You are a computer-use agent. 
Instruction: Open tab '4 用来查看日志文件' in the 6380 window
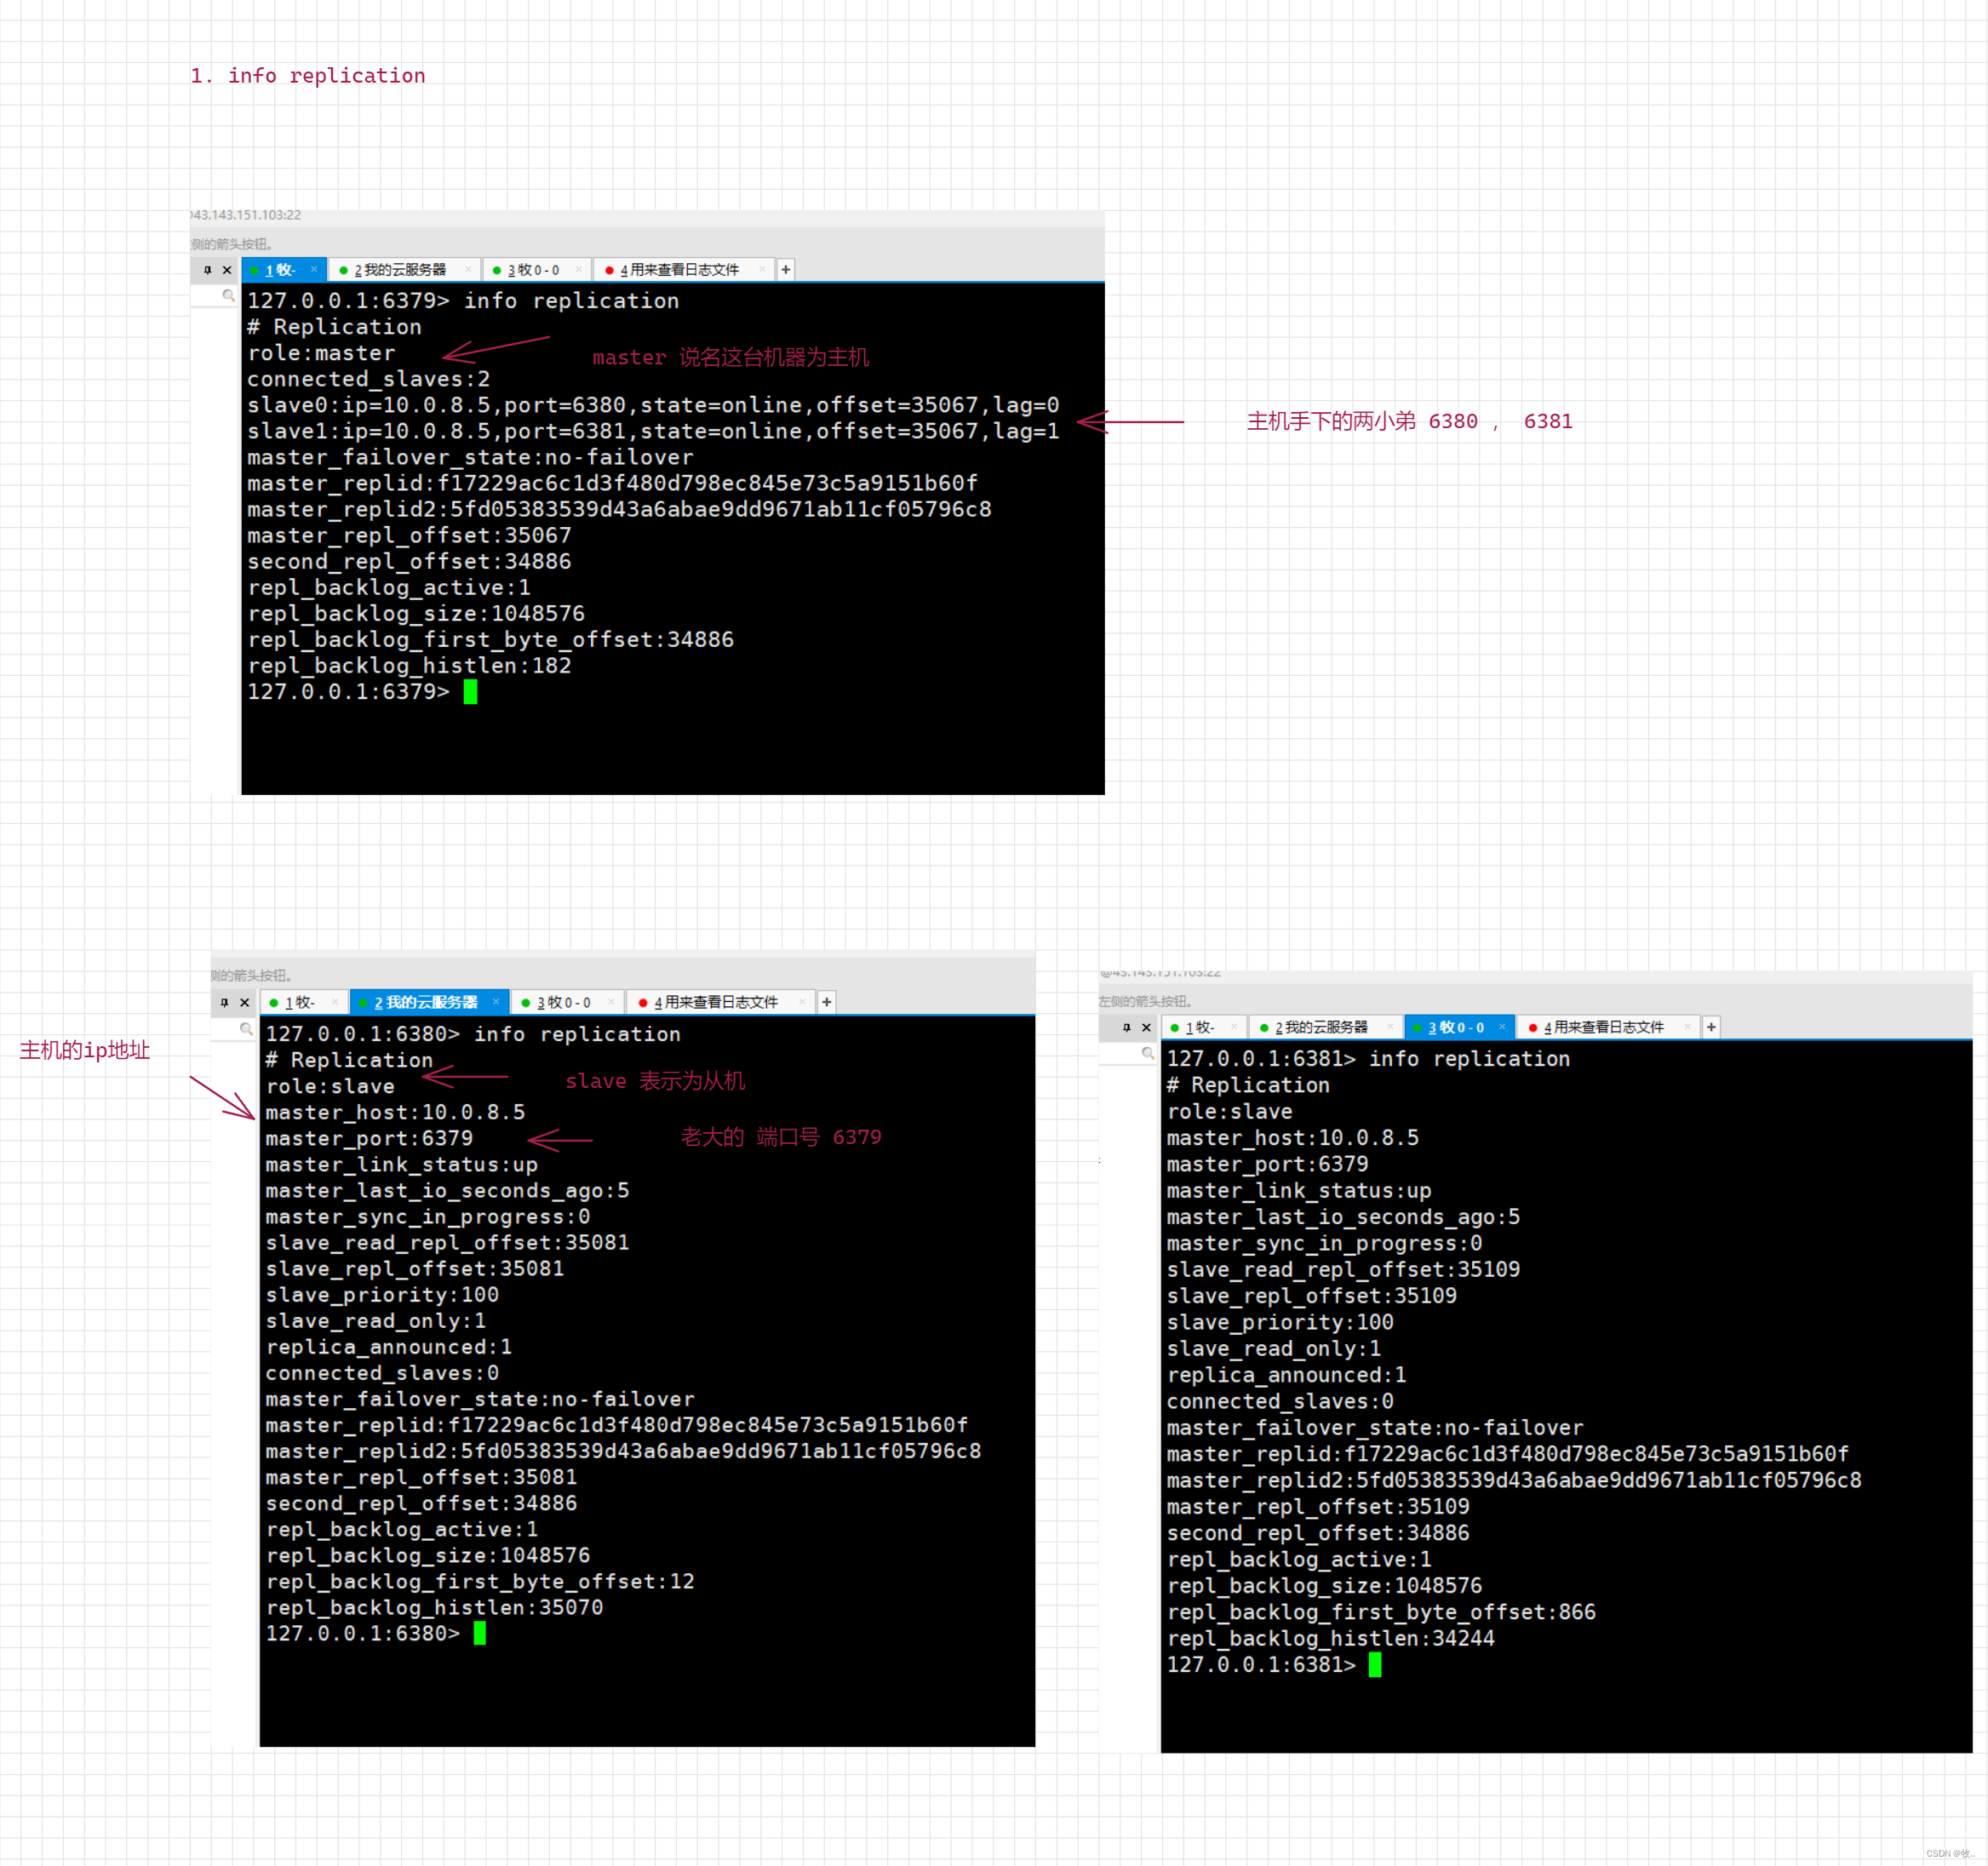coord(720,1002)
